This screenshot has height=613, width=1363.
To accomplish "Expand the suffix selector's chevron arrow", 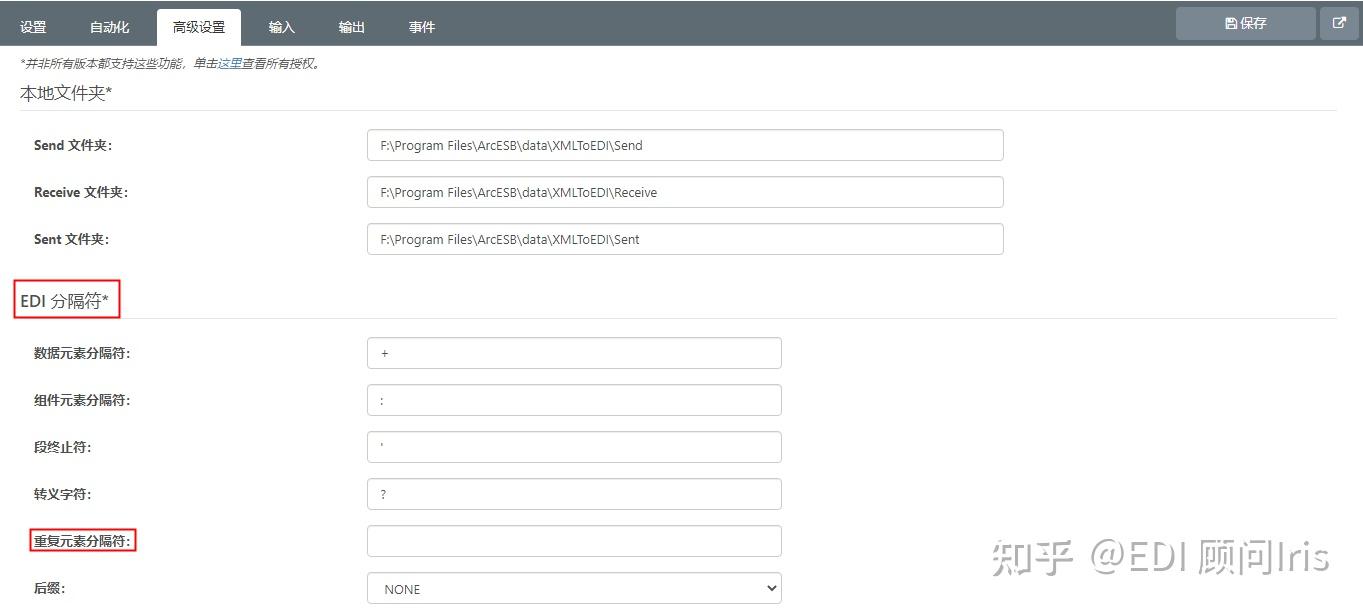I will [770, 588].
